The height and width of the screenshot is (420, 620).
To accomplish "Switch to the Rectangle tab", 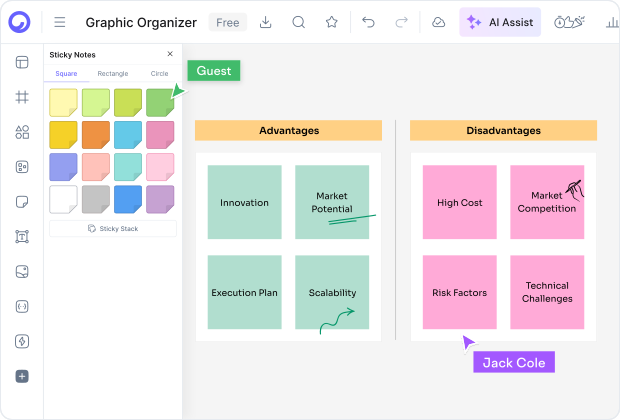I will pyautogui.click(x=112, y=74).
